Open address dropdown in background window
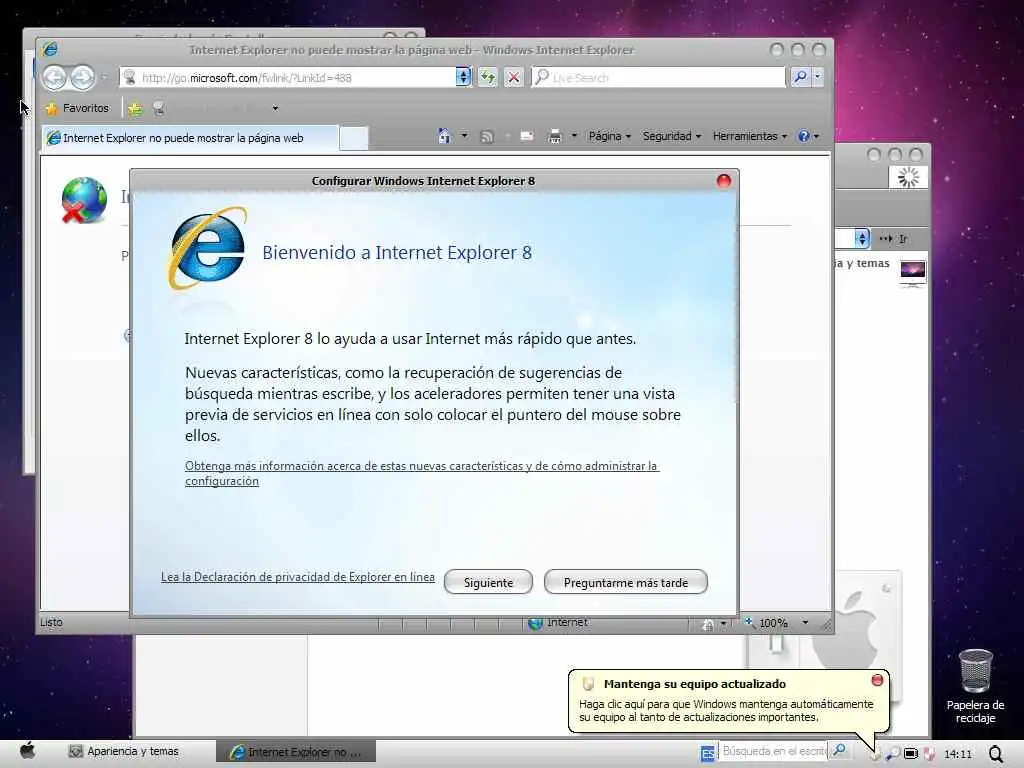Viewport: 1024px width, 768px height. (862, 239)
